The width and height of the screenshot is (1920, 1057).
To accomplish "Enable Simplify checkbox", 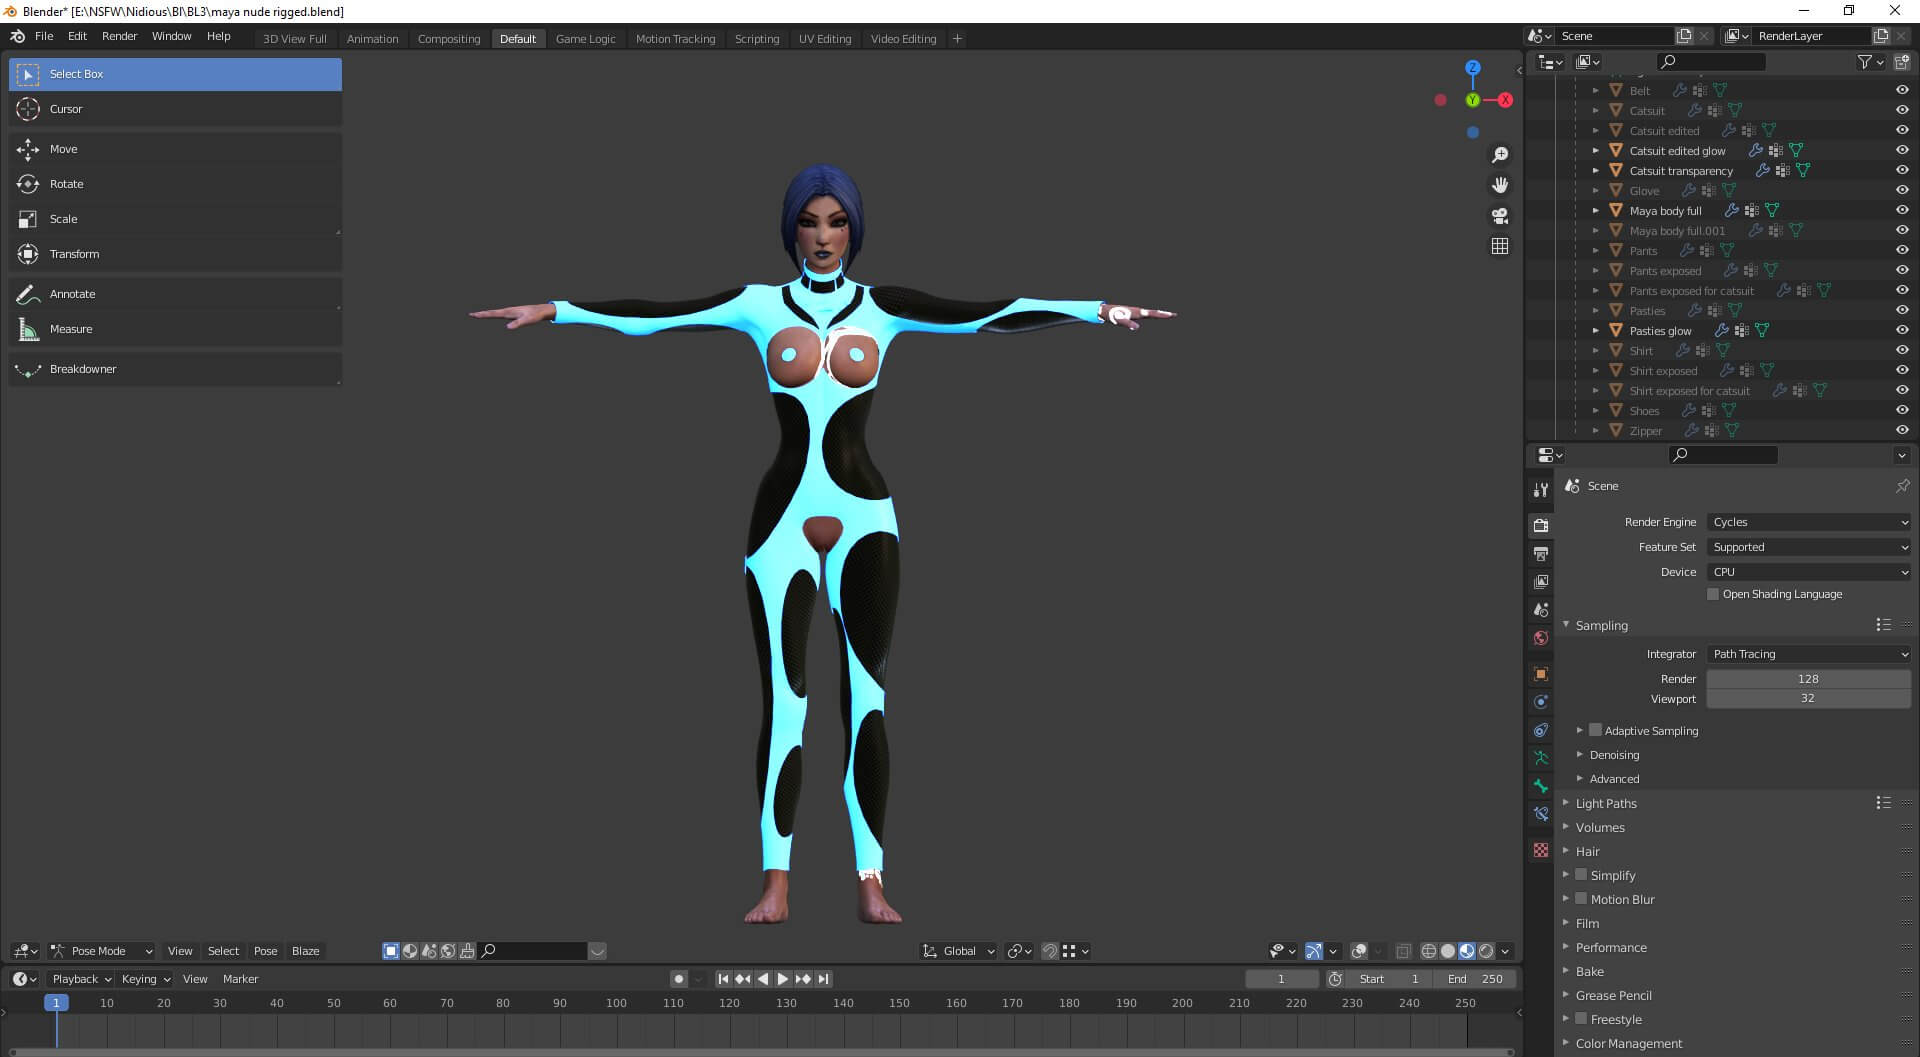I will click(x=1581, y=875).
